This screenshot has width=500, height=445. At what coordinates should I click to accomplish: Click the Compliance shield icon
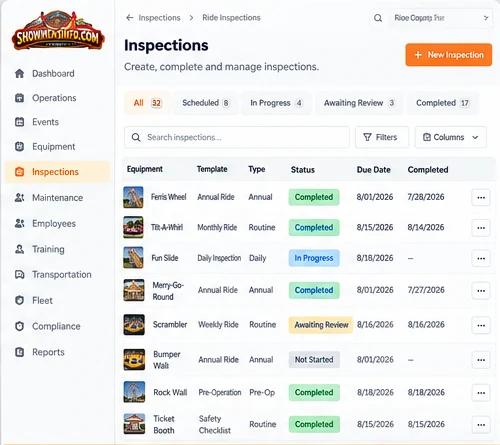click(20, 326)
